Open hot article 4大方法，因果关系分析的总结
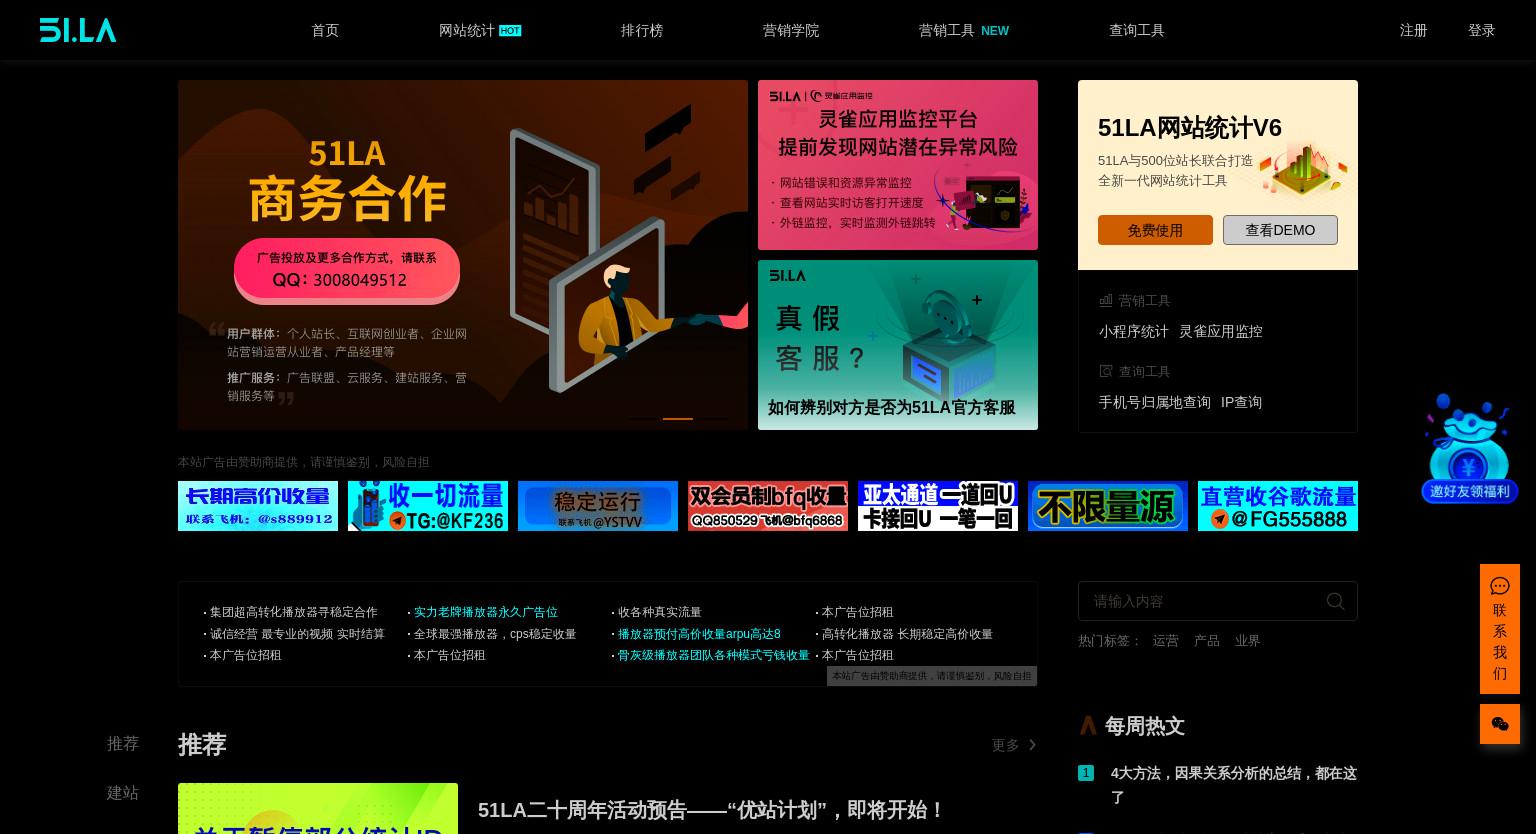 pyautogui.click(x=1234, y=785)
